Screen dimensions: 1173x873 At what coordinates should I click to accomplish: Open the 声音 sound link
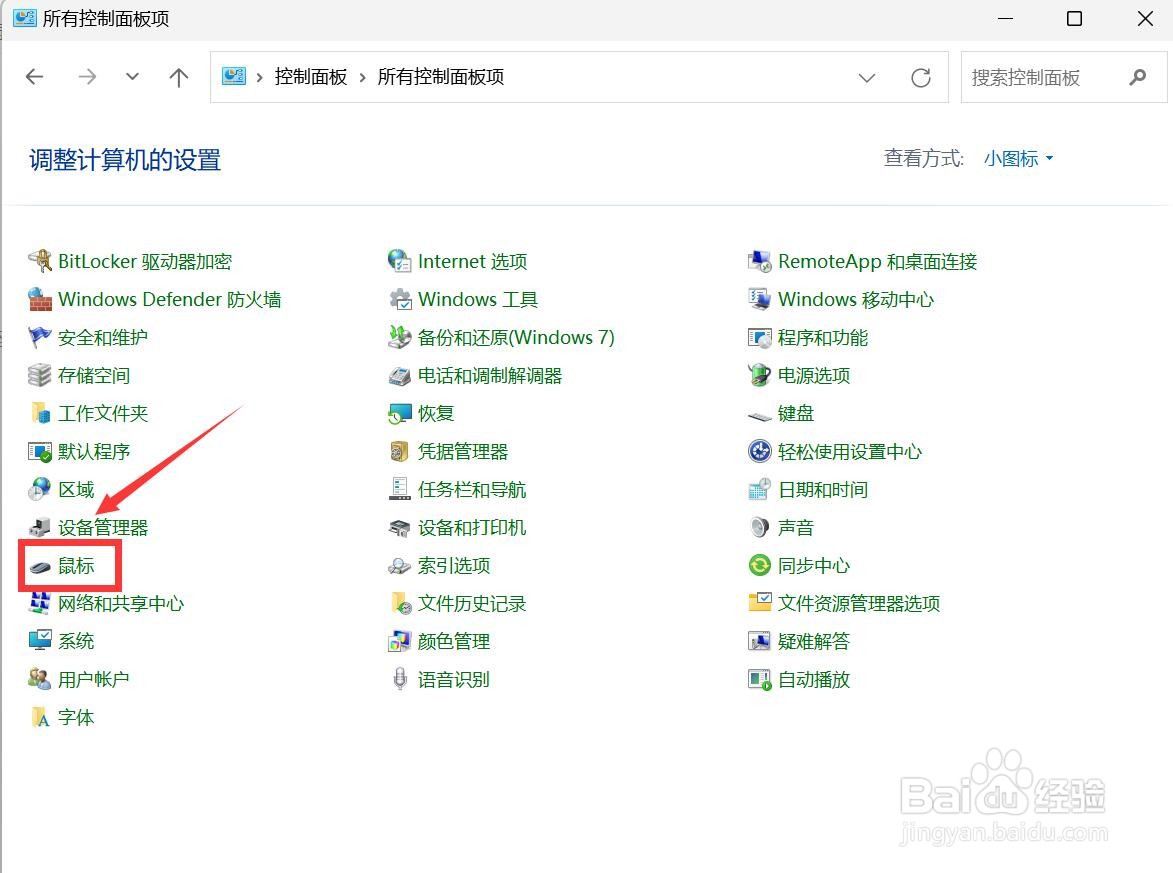pos(796,527)
